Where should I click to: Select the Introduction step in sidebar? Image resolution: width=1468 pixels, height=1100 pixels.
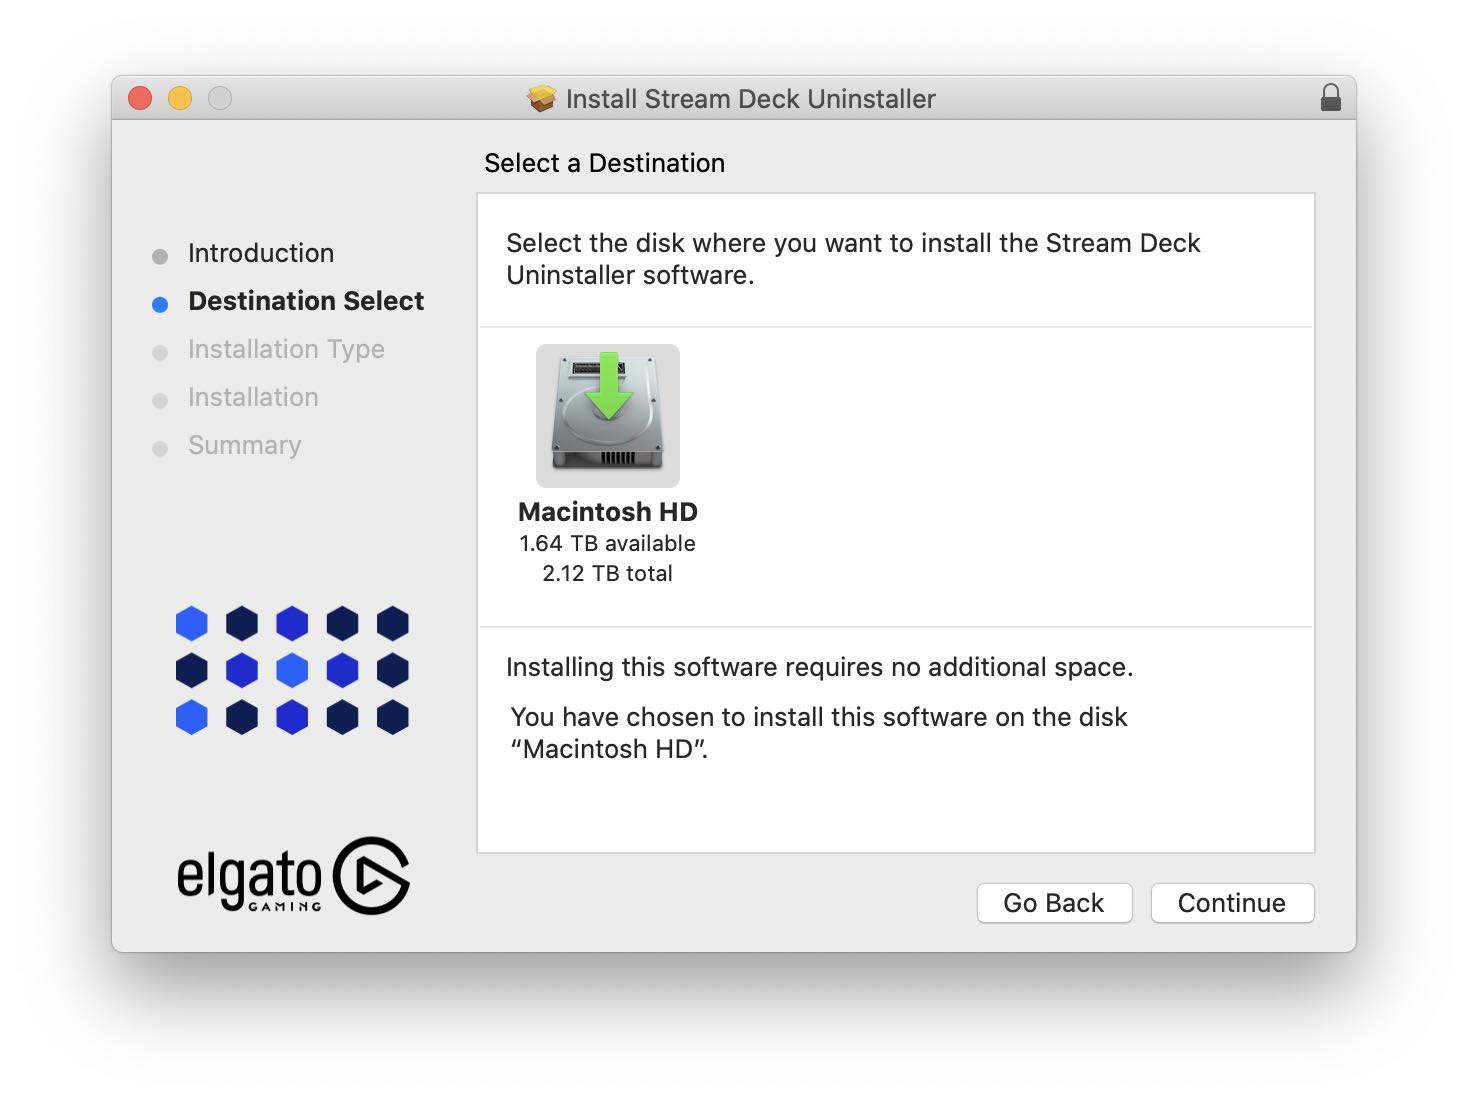pos(261,253)
